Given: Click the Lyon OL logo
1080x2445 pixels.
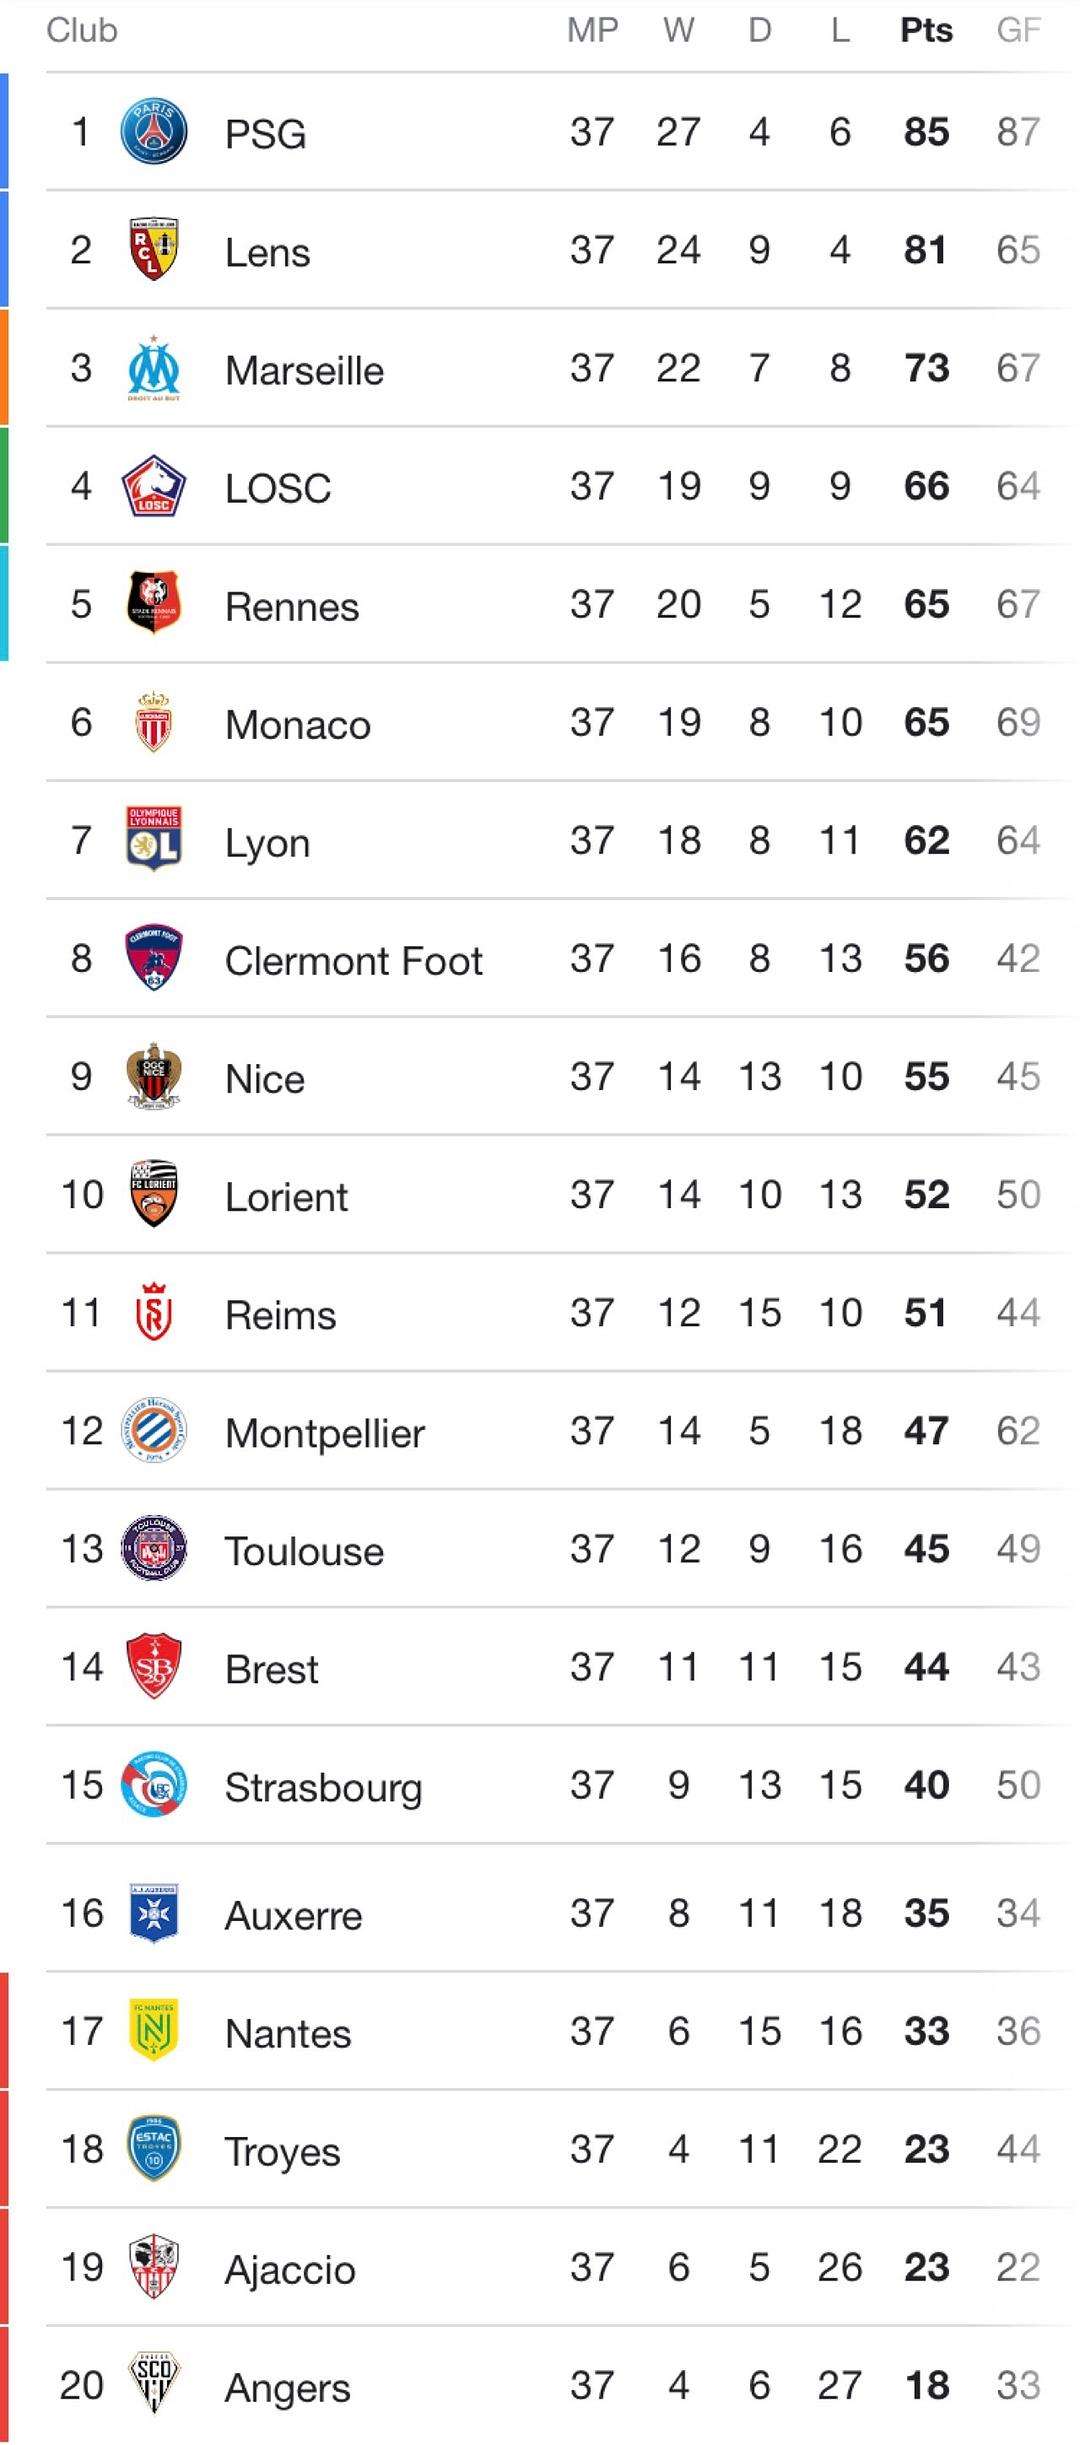Looking at the screenshot, I should click(x=154, y=840).
